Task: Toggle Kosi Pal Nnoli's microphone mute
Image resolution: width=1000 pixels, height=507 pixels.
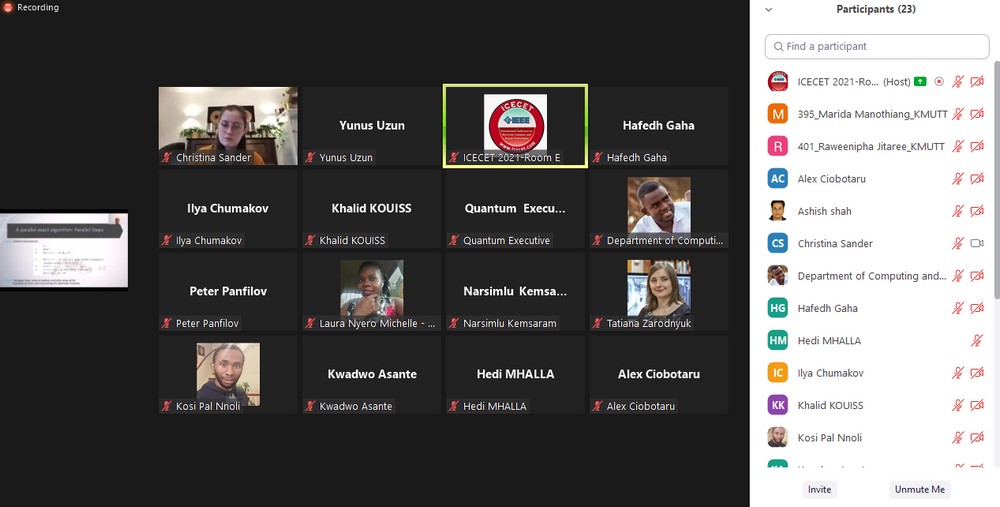Action: (957, 437)
